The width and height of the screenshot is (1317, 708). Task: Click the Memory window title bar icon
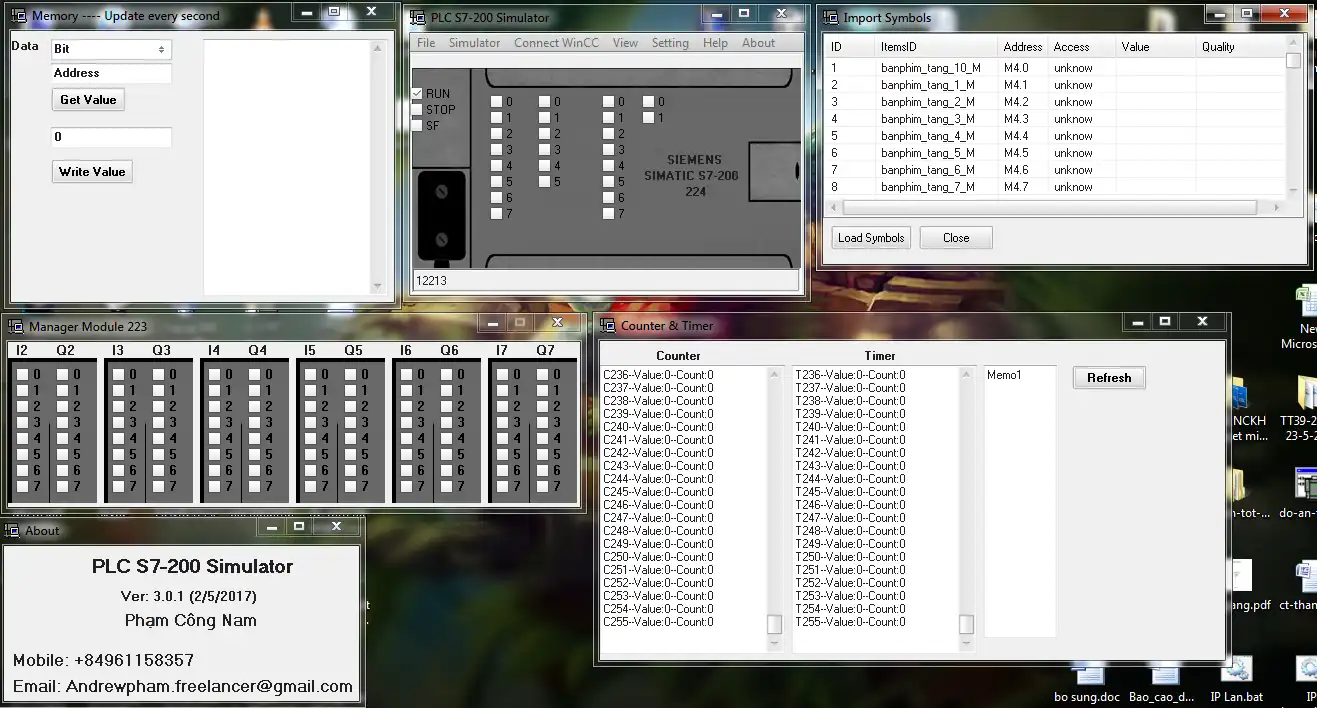tap(18, 16)
